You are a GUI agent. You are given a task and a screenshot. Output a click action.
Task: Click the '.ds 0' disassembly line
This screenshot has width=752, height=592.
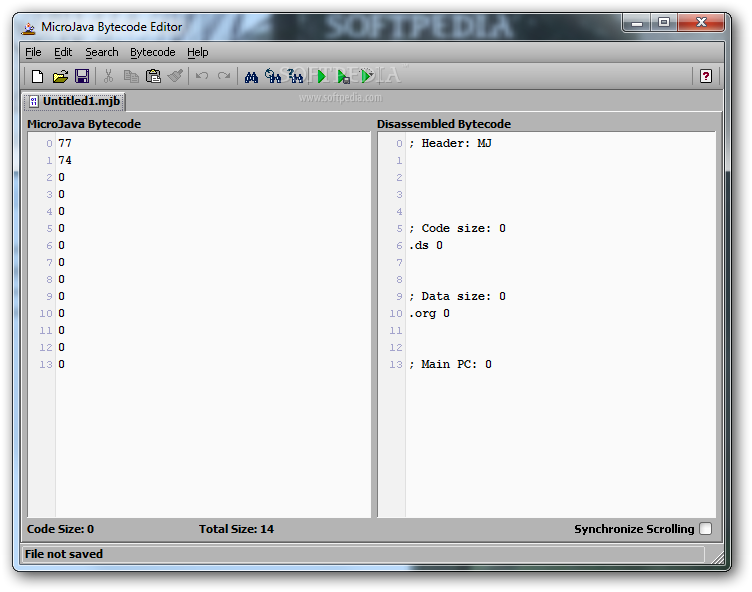[425, 245]
